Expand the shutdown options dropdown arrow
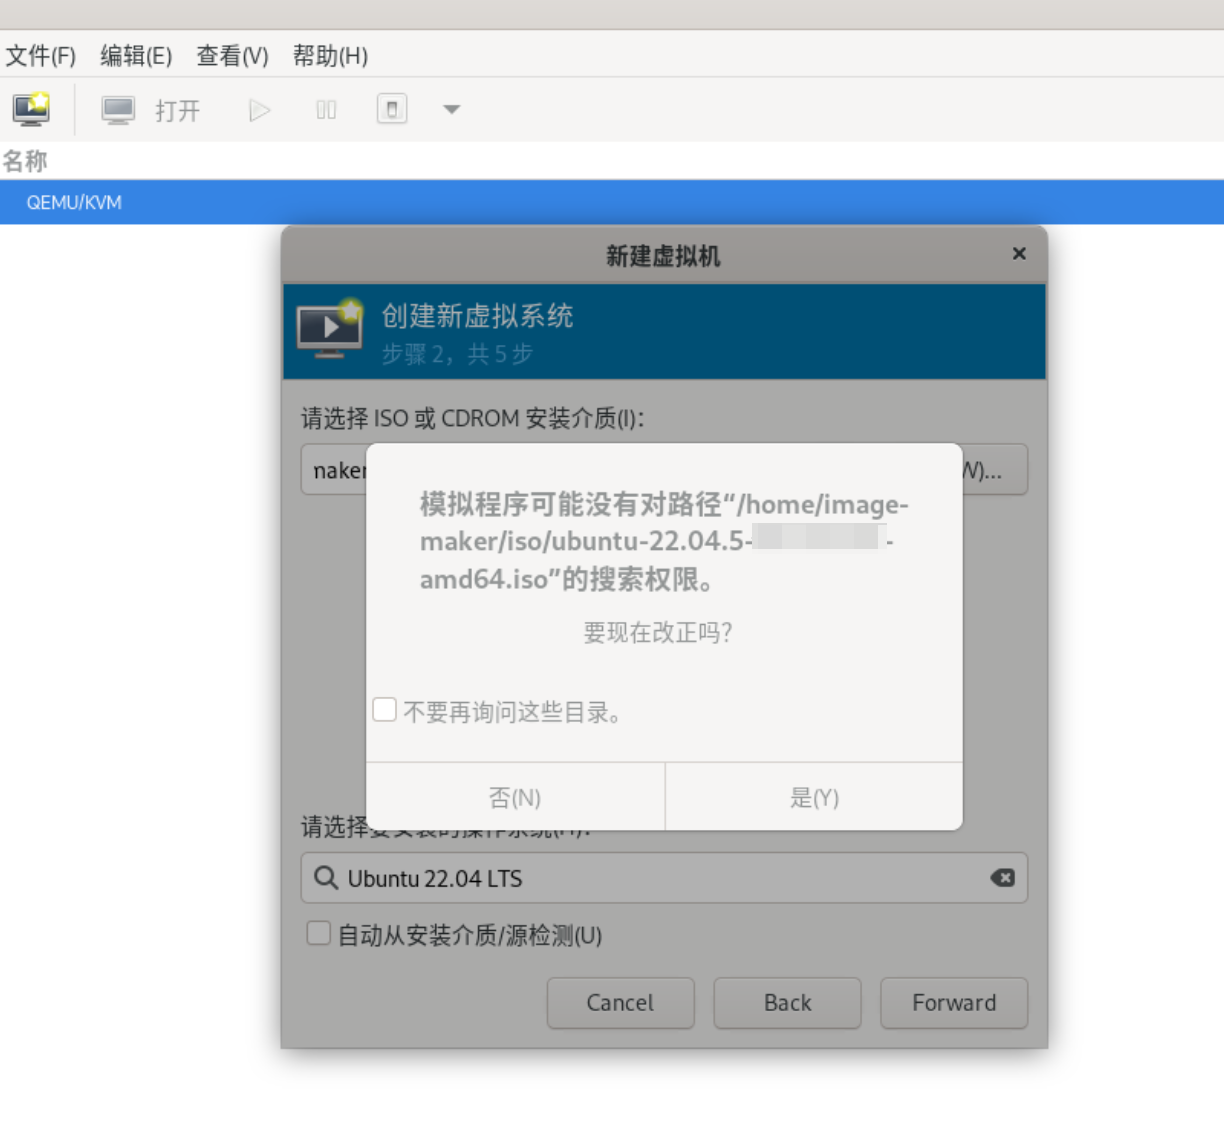Viewport: 1224px width, 1142px height. click(451, 109)
